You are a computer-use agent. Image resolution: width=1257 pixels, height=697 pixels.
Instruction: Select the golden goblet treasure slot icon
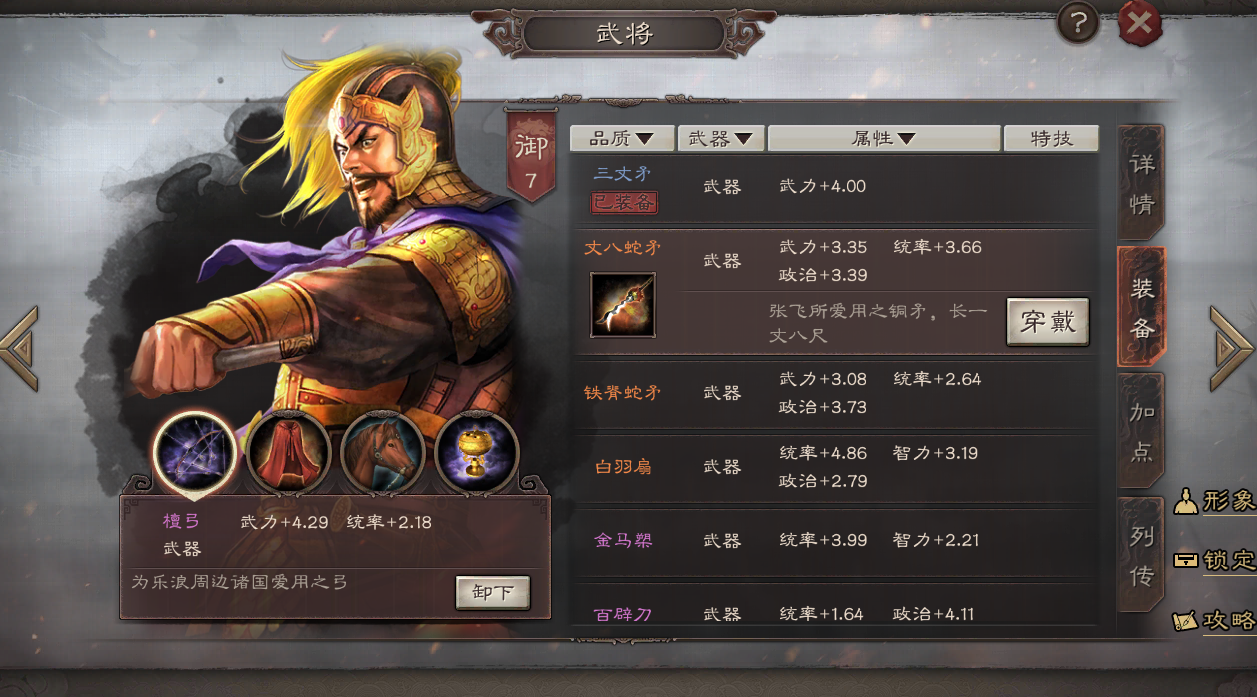(476, 453)
